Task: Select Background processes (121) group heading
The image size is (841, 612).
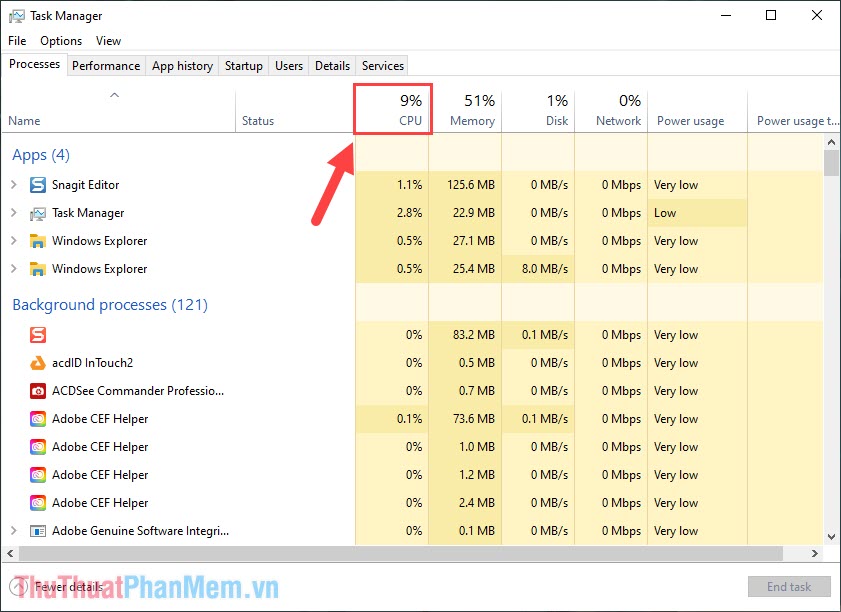Action: pyautogui.click(x=110, y=305)
